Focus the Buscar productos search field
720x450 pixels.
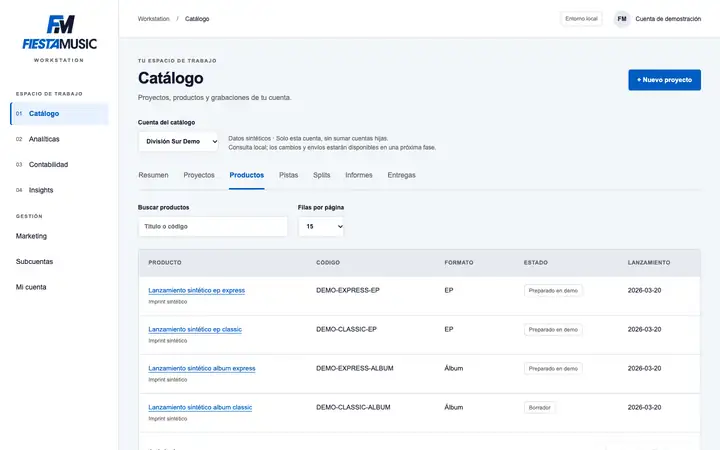coord(213,227)
